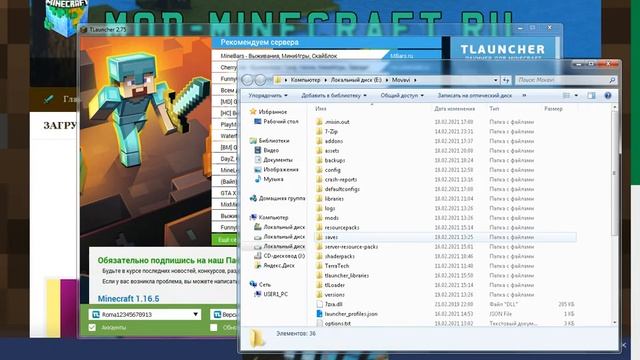Select the options.txt file
This screenshot has height=360, width=640.
tap(338, 323)
